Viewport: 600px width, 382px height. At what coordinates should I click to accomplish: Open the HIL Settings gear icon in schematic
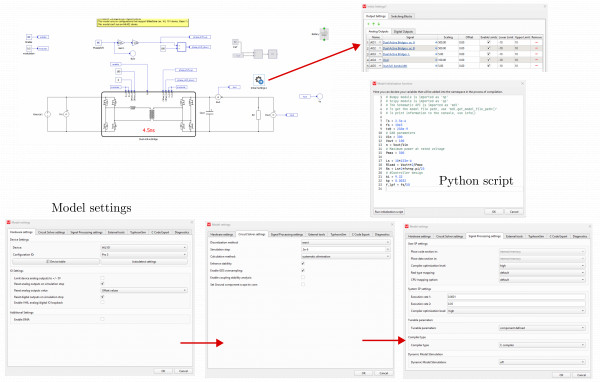point(259,80)
